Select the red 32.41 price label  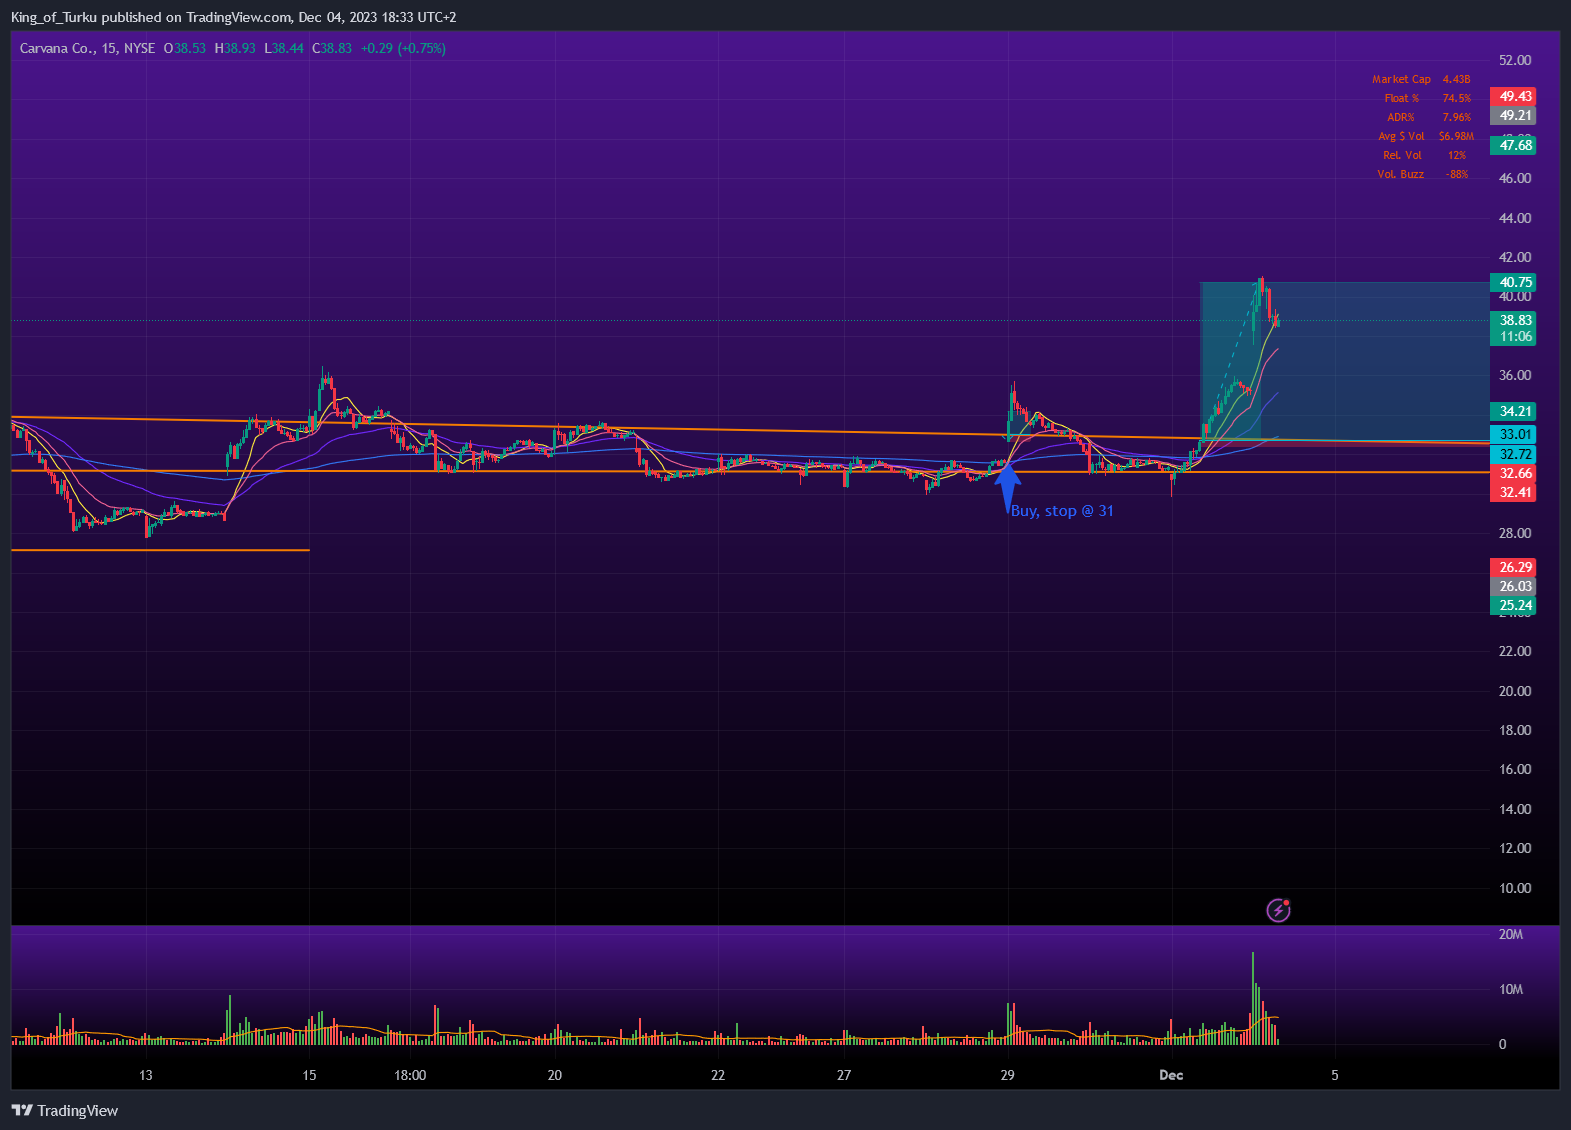coord(1513,493)
